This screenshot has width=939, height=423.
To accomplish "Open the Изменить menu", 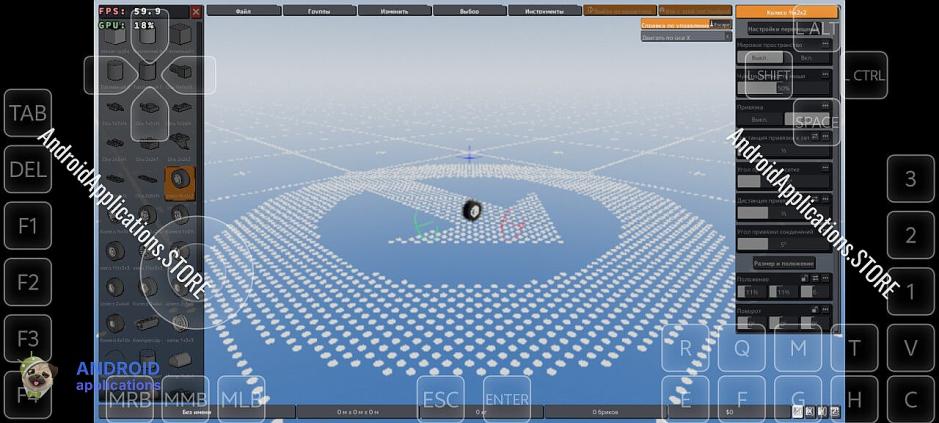I will click(x=395, y=11).
